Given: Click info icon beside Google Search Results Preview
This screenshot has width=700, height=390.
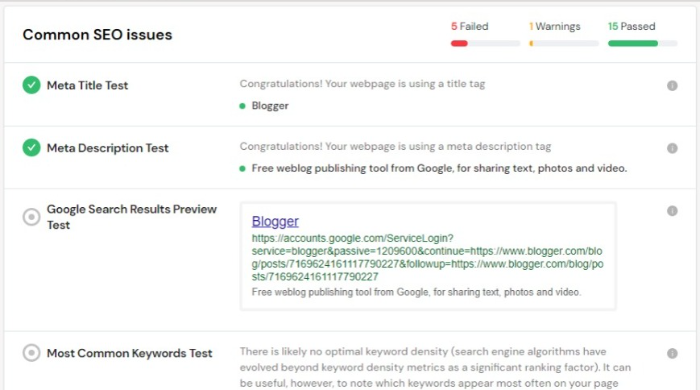Looking at the screenshot, I should 672,211.
